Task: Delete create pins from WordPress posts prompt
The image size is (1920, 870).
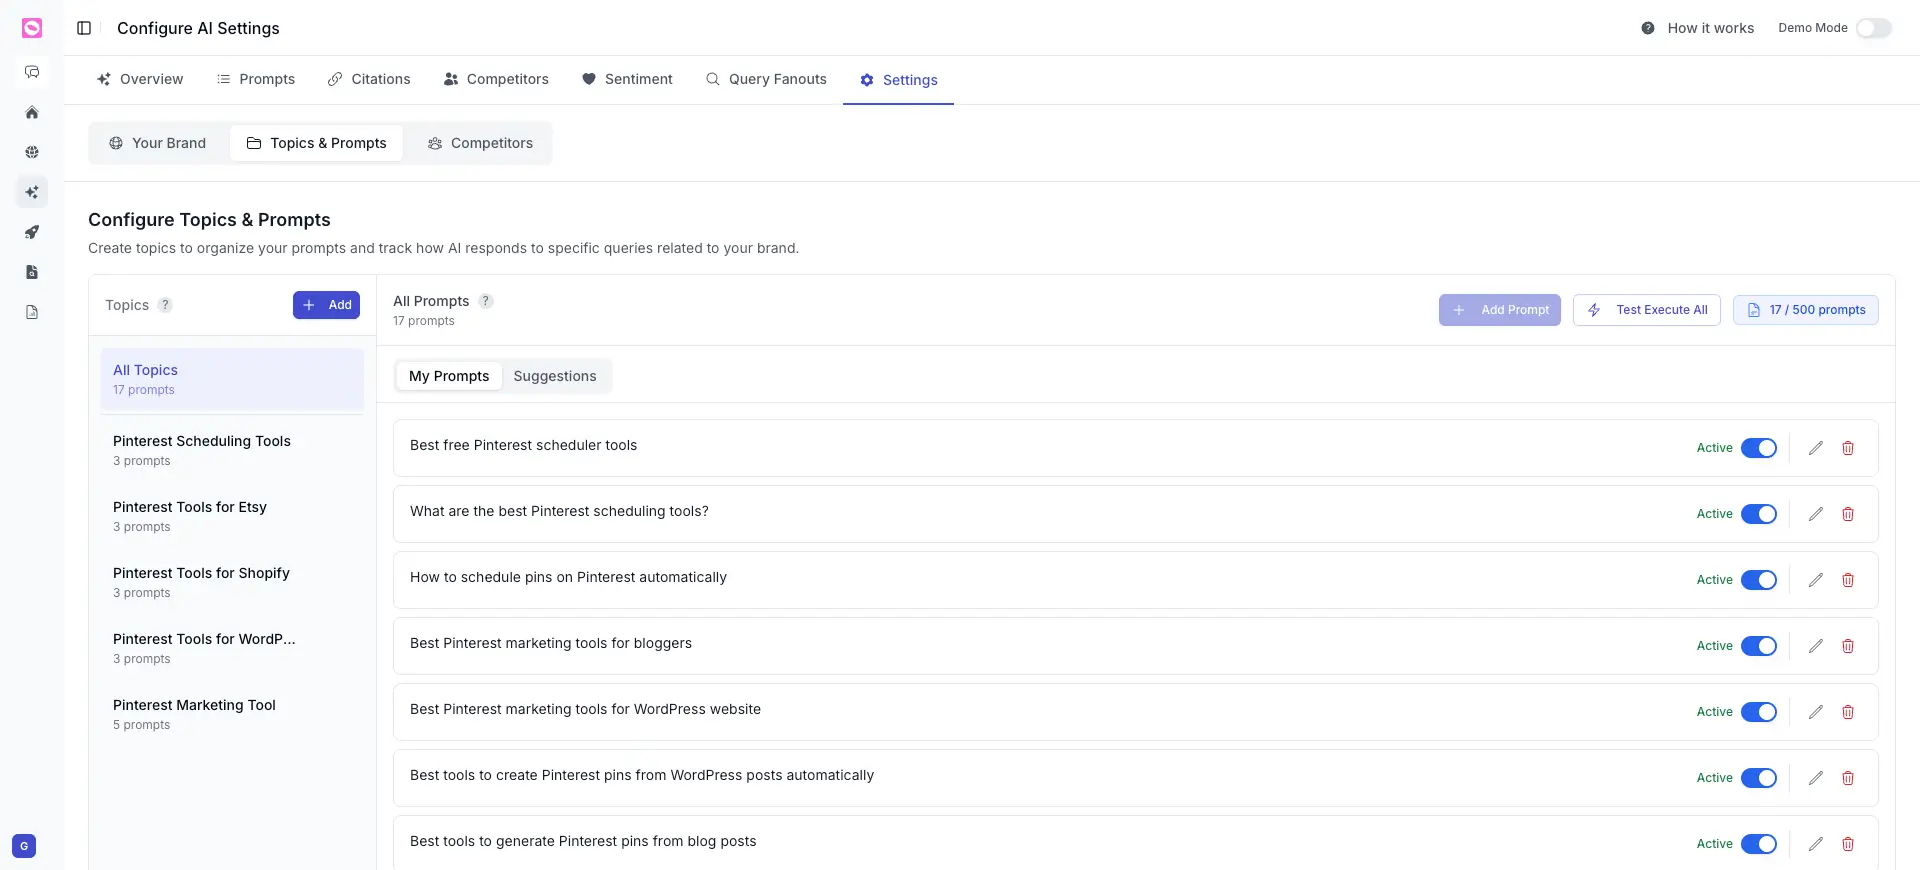Action: [1848, 778]
